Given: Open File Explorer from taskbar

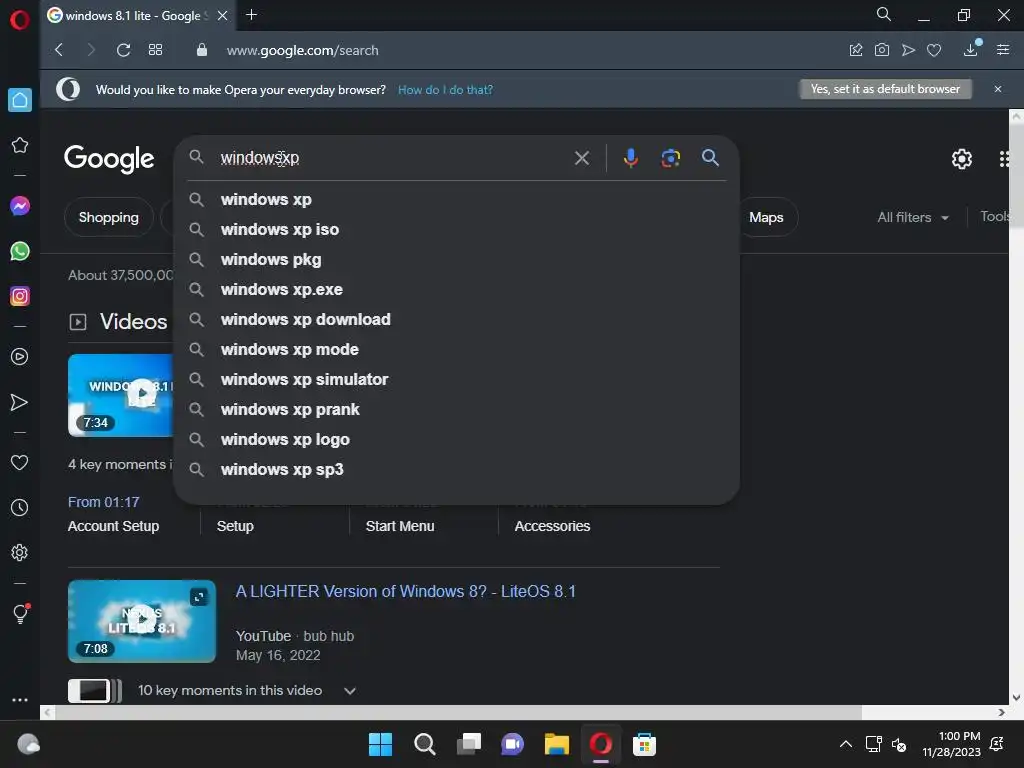Looking at the screenshot, I should [x=557, y=744].
